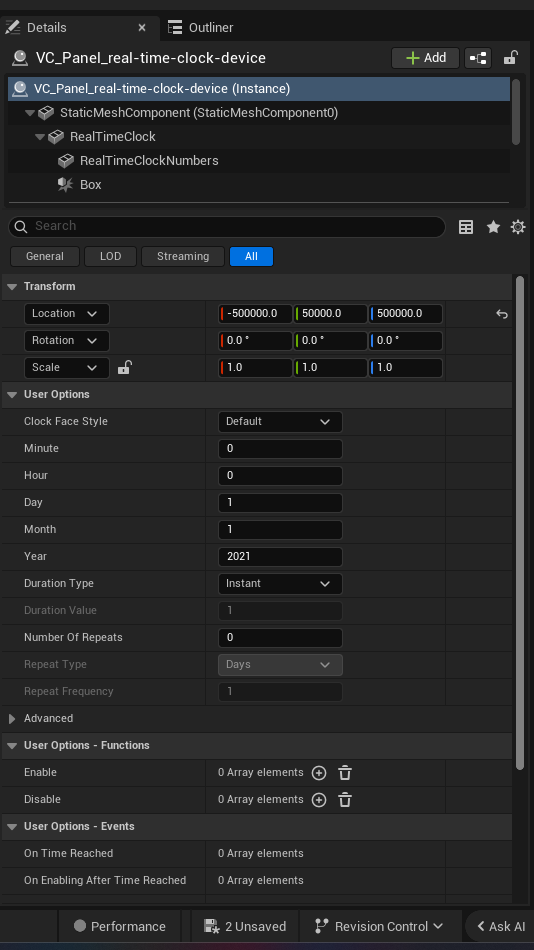Open the Revision Control menu

(379, 926)
